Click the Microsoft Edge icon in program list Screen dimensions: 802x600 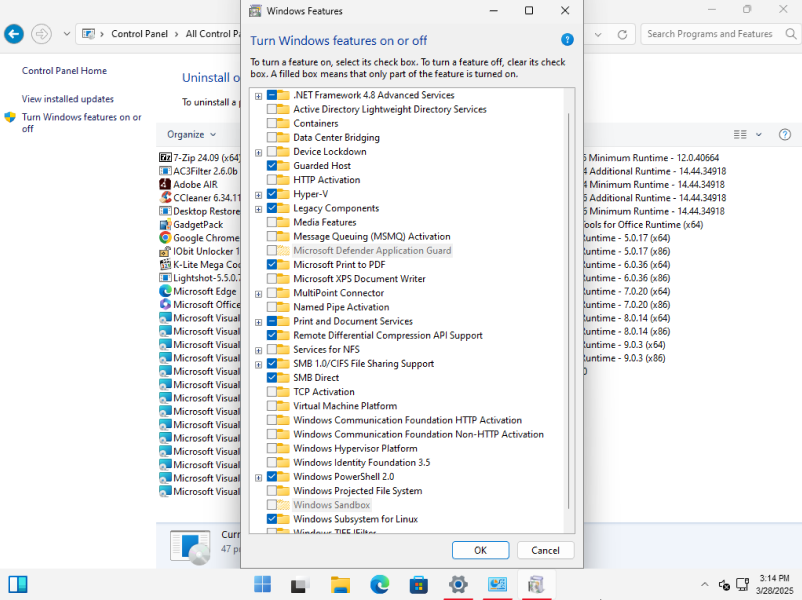(x=165, y=291)
